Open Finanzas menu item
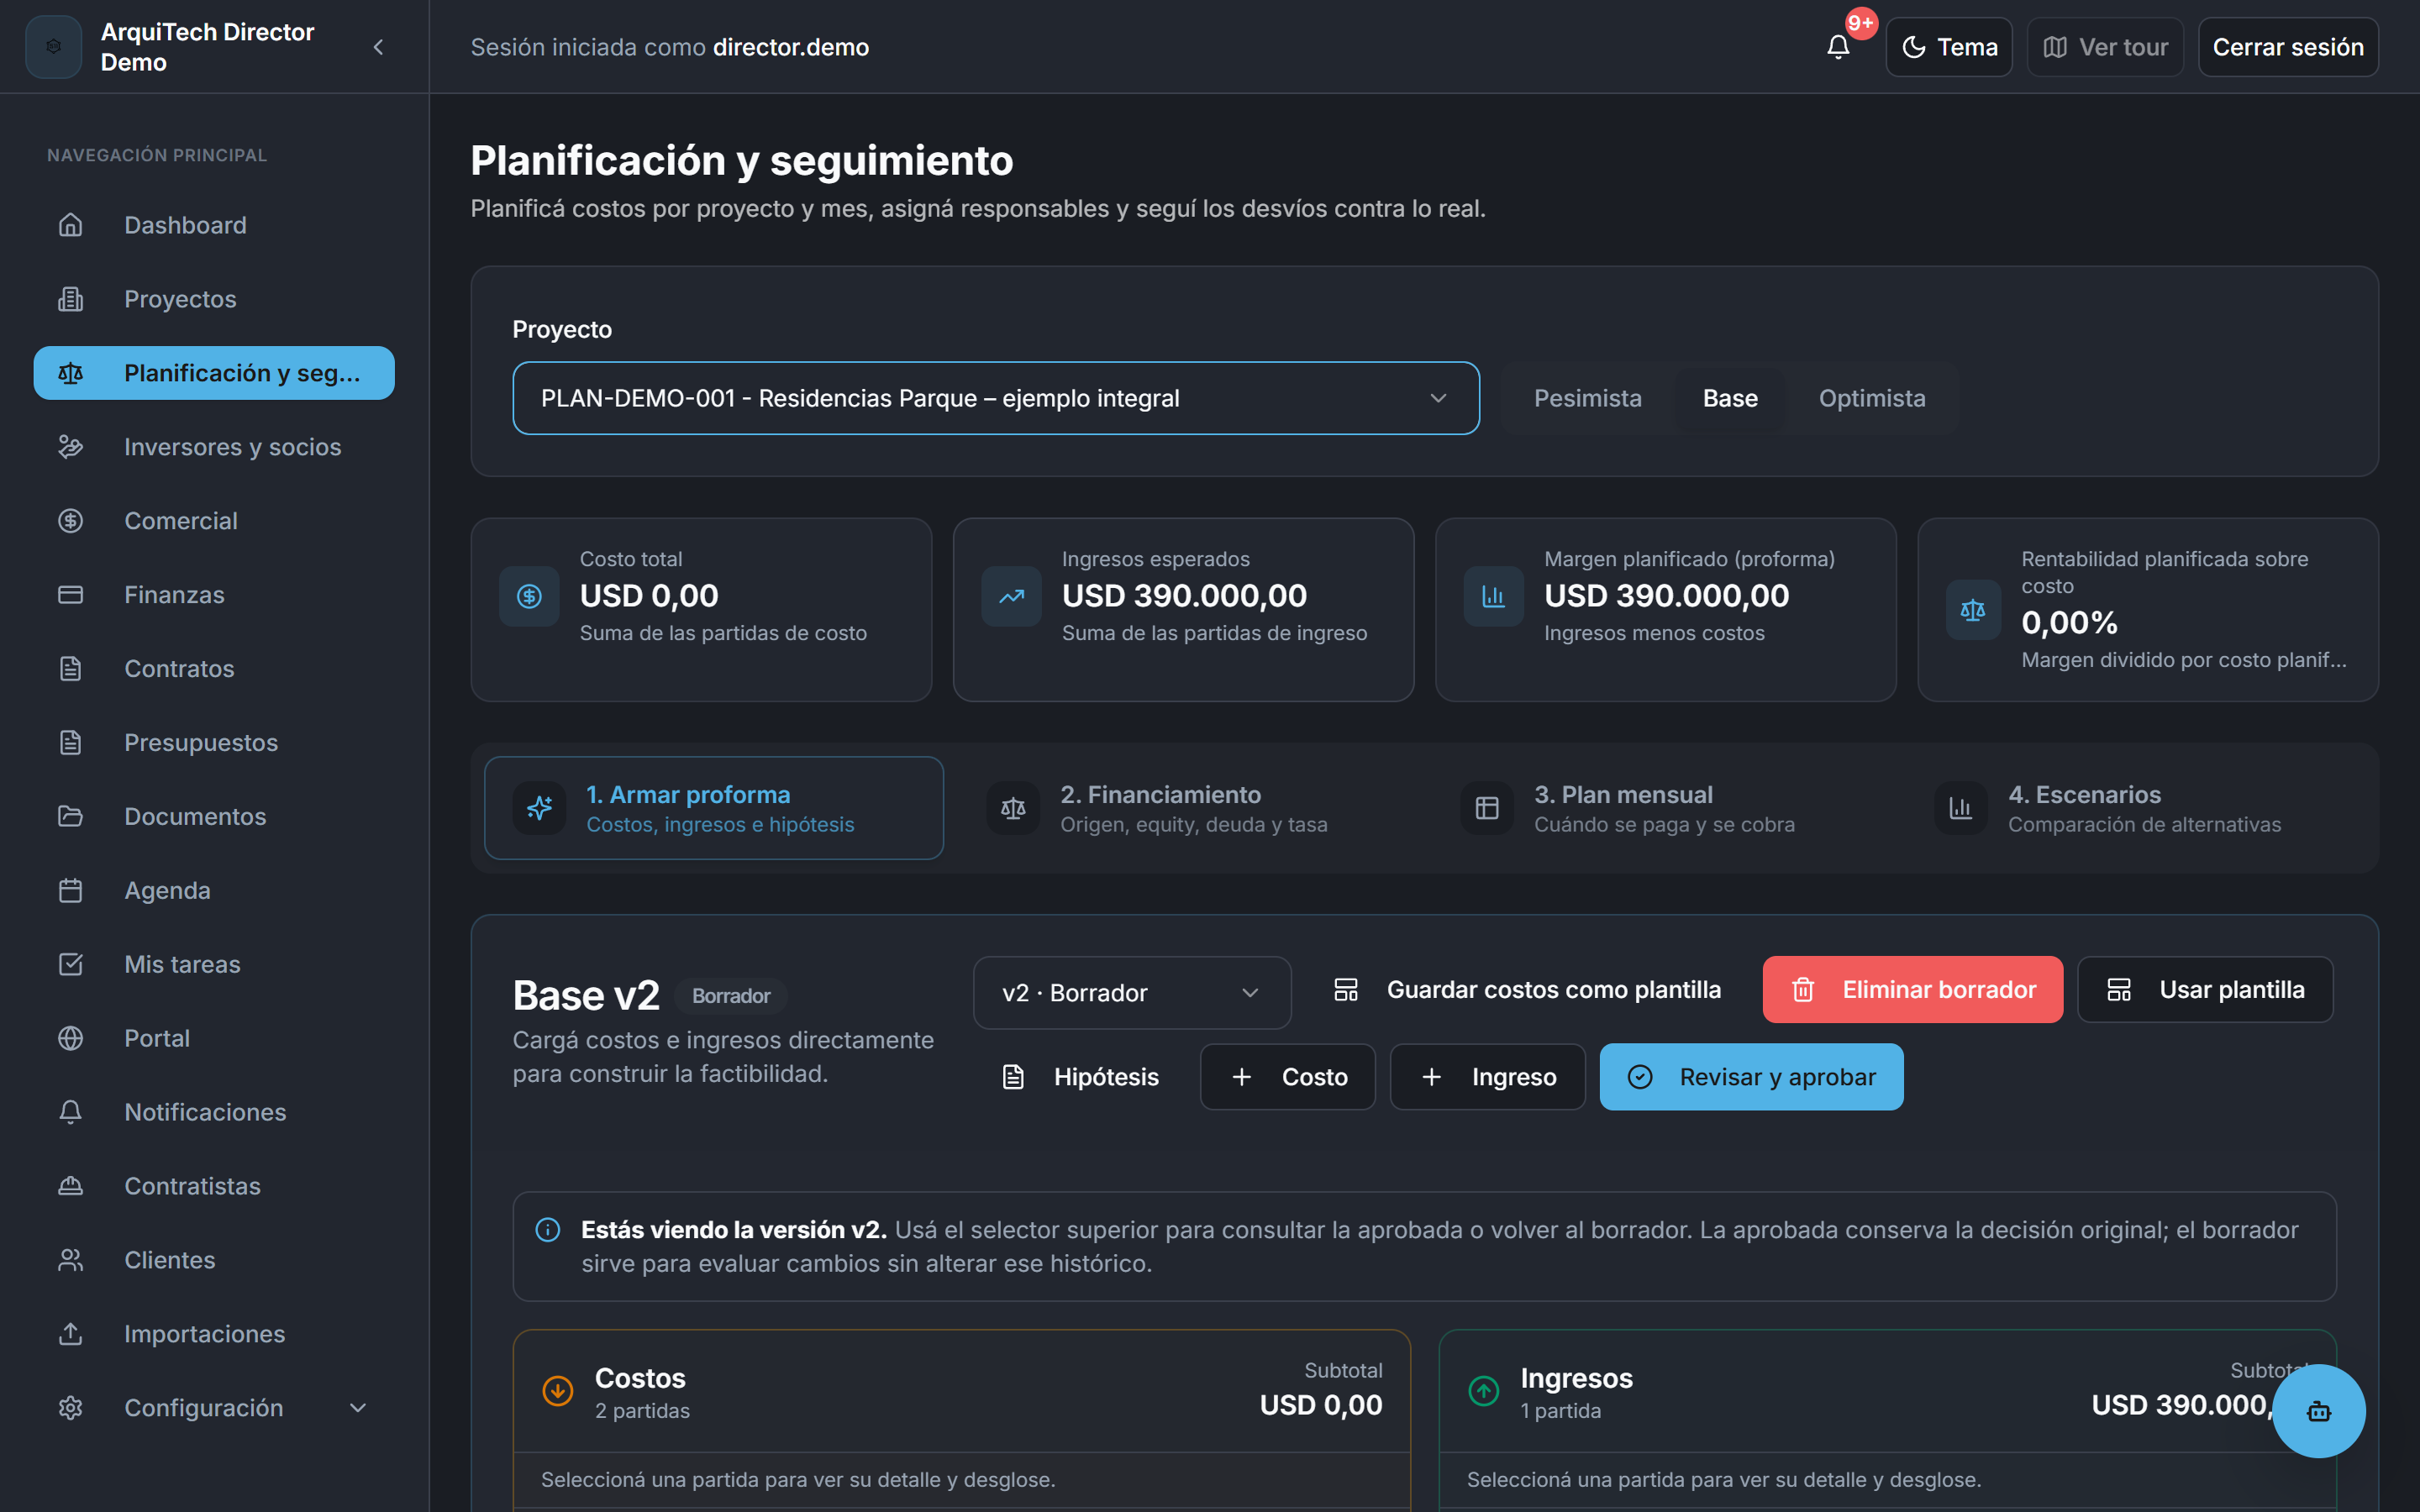Image resolution: width=2420 pixels, height=1512 pixels. [214, 595]
